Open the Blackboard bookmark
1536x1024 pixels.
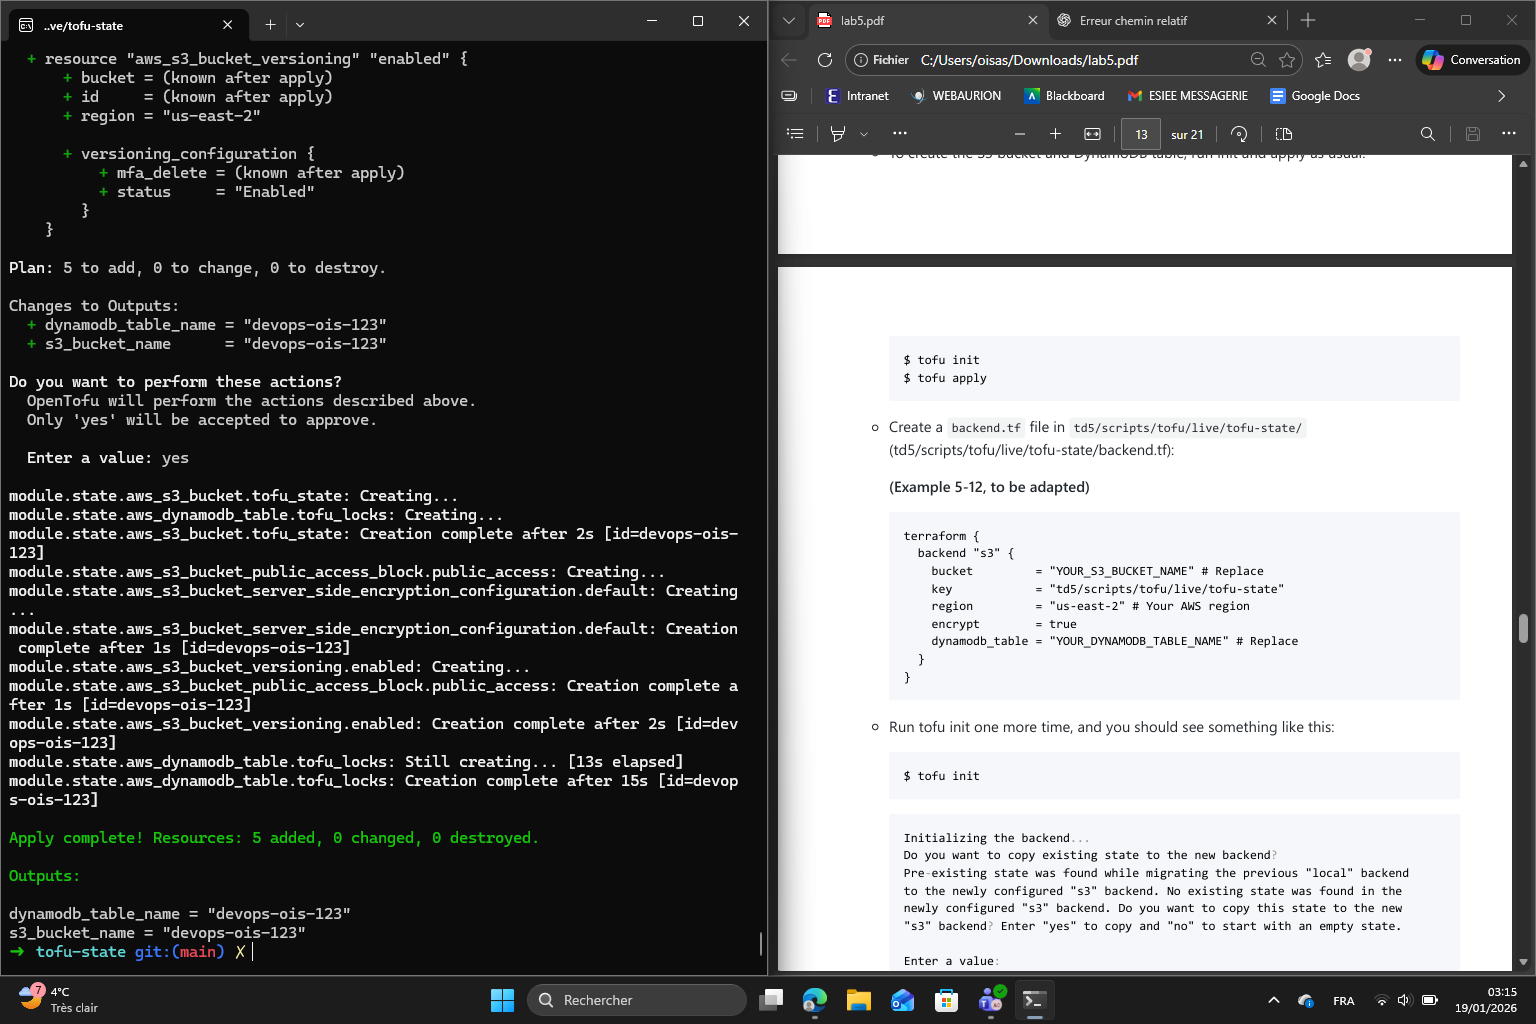[x=1064, y=96]
